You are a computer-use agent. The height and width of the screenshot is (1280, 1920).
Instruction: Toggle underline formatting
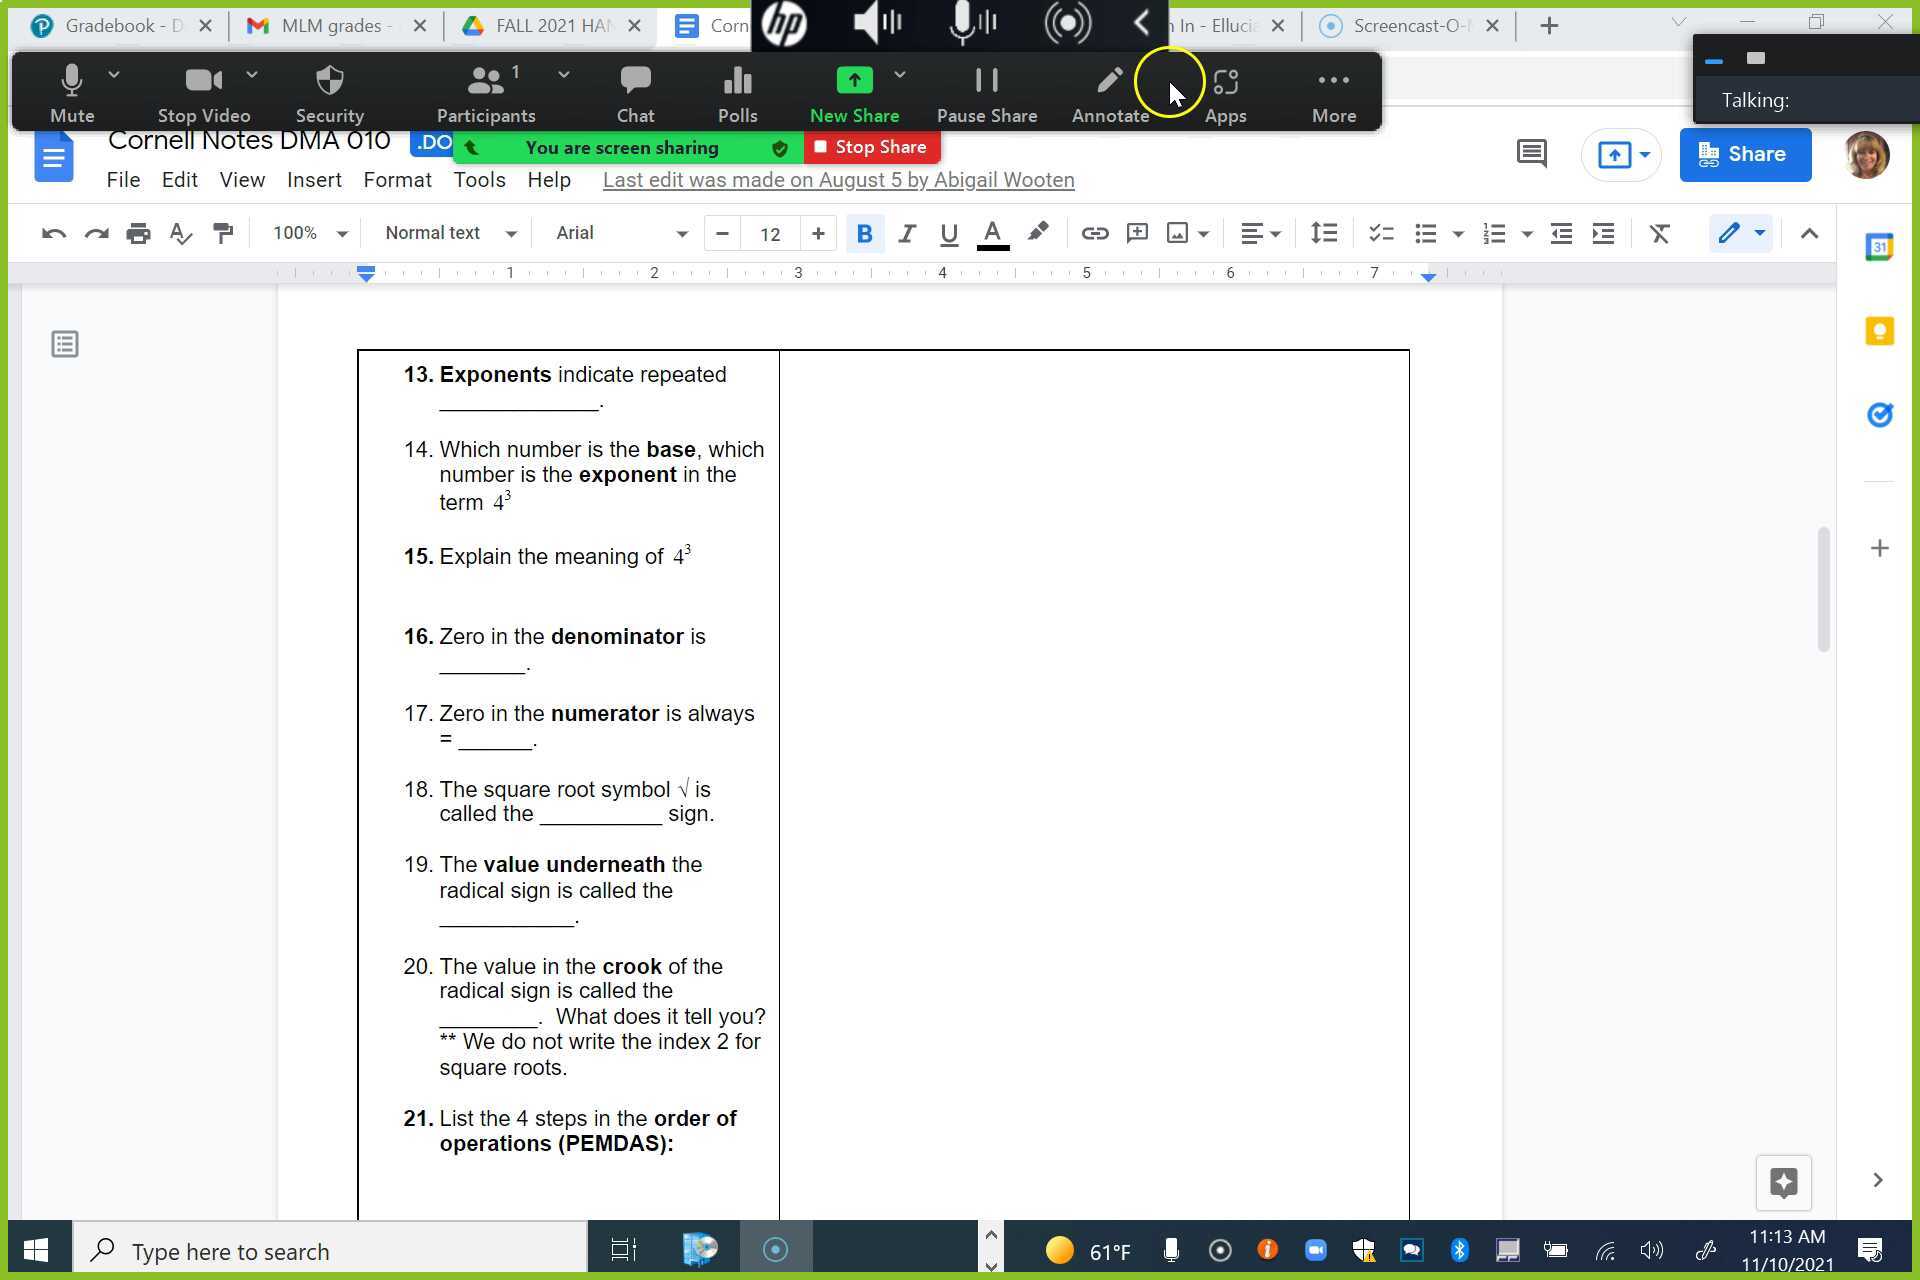(x=948, y=233)
